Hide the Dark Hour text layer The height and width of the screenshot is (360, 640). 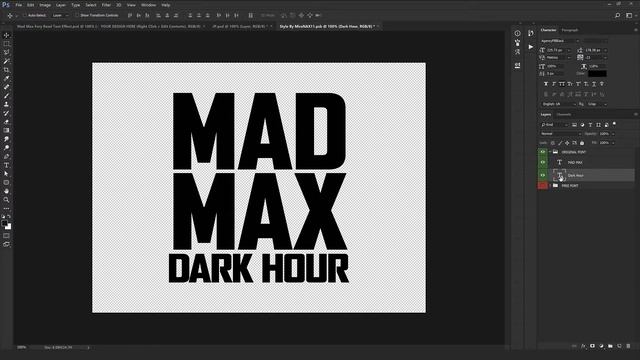(x=542, y=175)
